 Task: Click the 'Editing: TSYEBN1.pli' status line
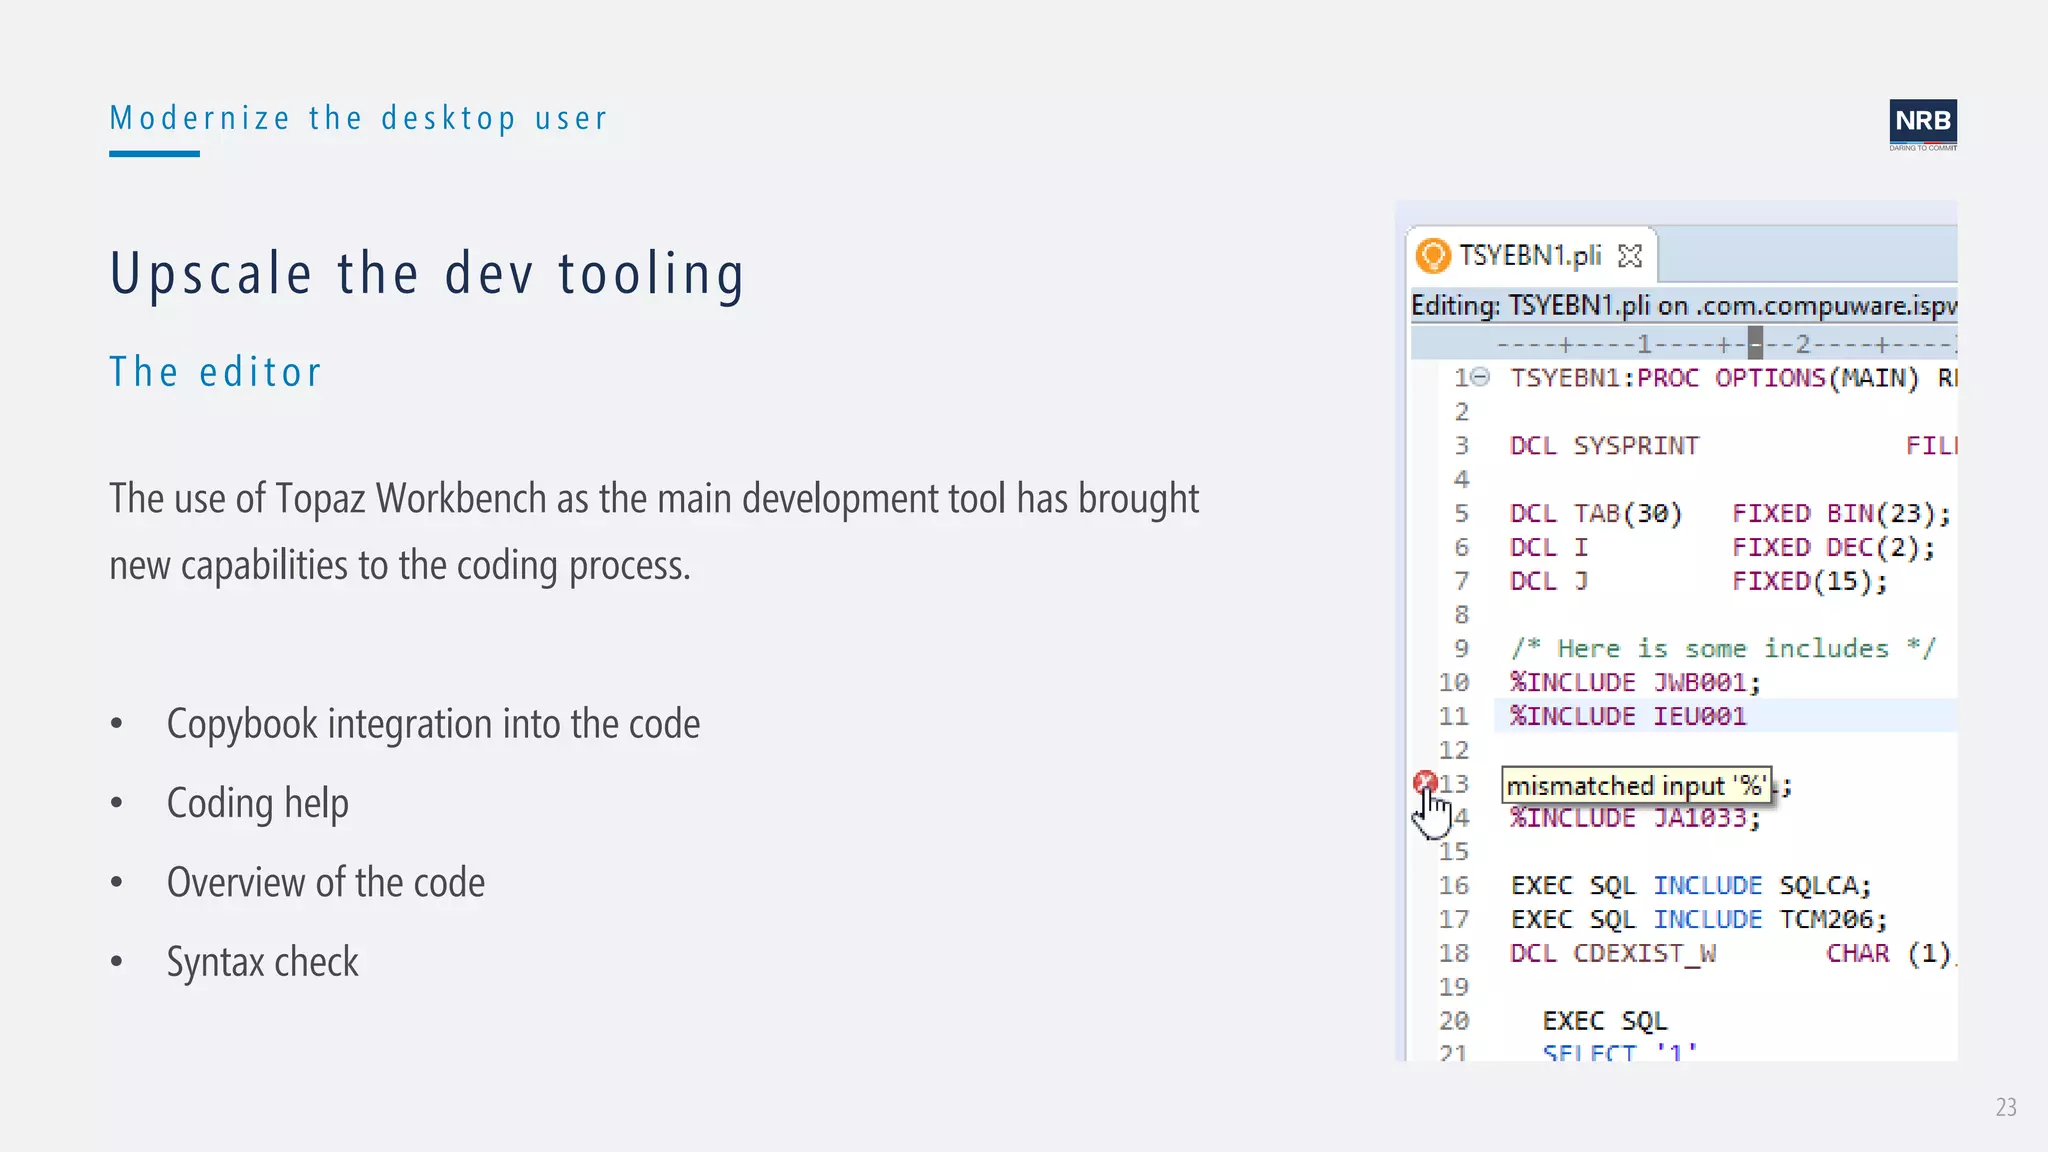click(x=1684, y=305)
